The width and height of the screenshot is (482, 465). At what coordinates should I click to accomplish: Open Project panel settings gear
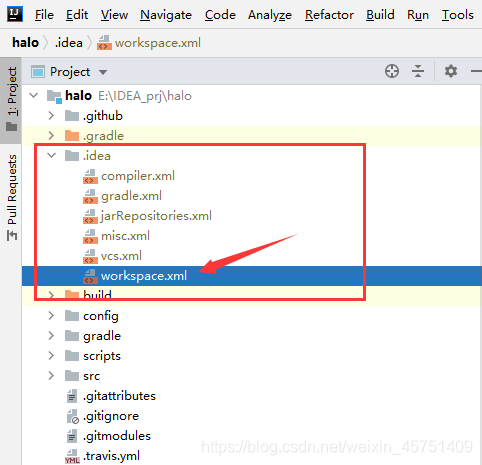point(451,71)
